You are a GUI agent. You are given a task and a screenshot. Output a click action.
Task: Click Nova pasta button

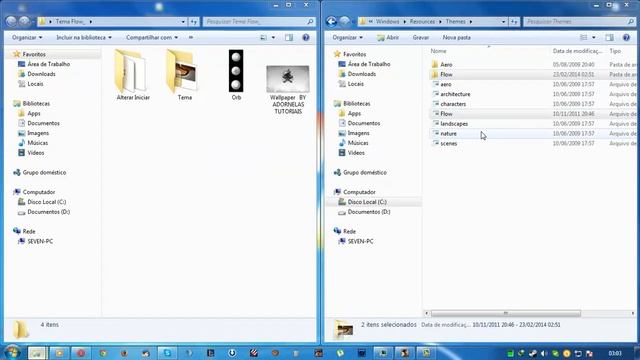pos(456,38)
